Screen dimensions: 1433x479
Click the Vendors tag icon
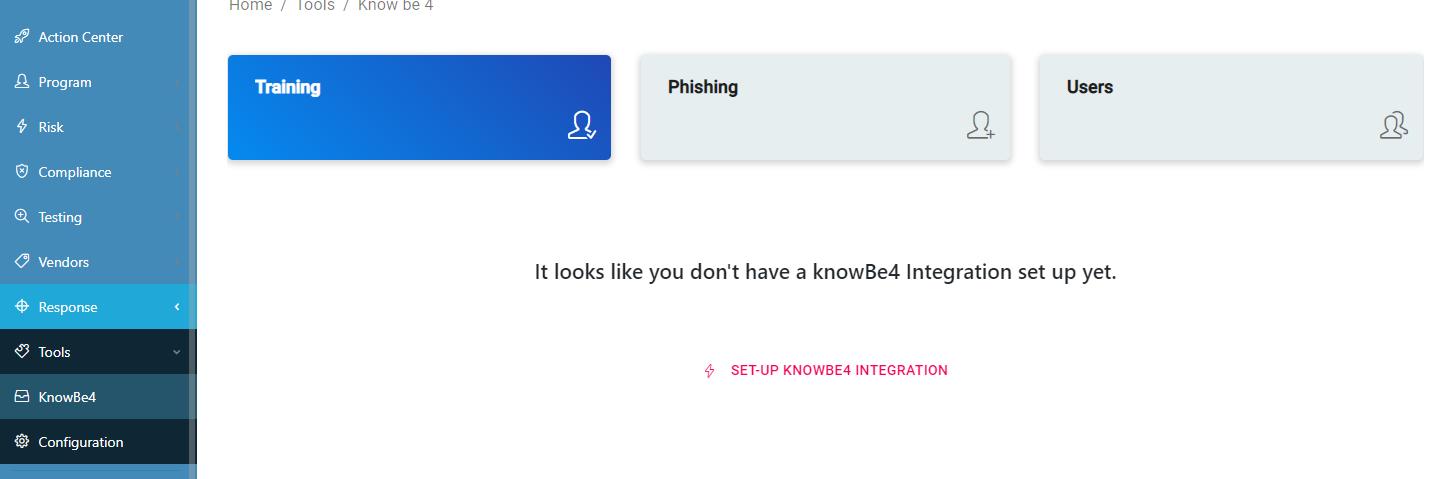point(22,262)
